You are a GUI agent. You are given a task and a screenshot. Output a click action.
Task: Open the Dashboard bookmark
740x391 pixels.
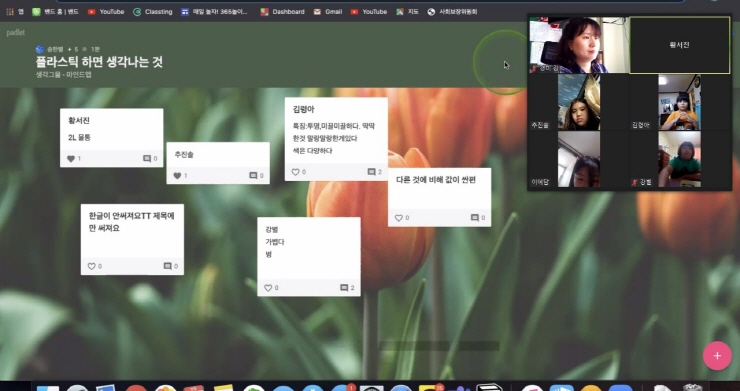point(282,12)
